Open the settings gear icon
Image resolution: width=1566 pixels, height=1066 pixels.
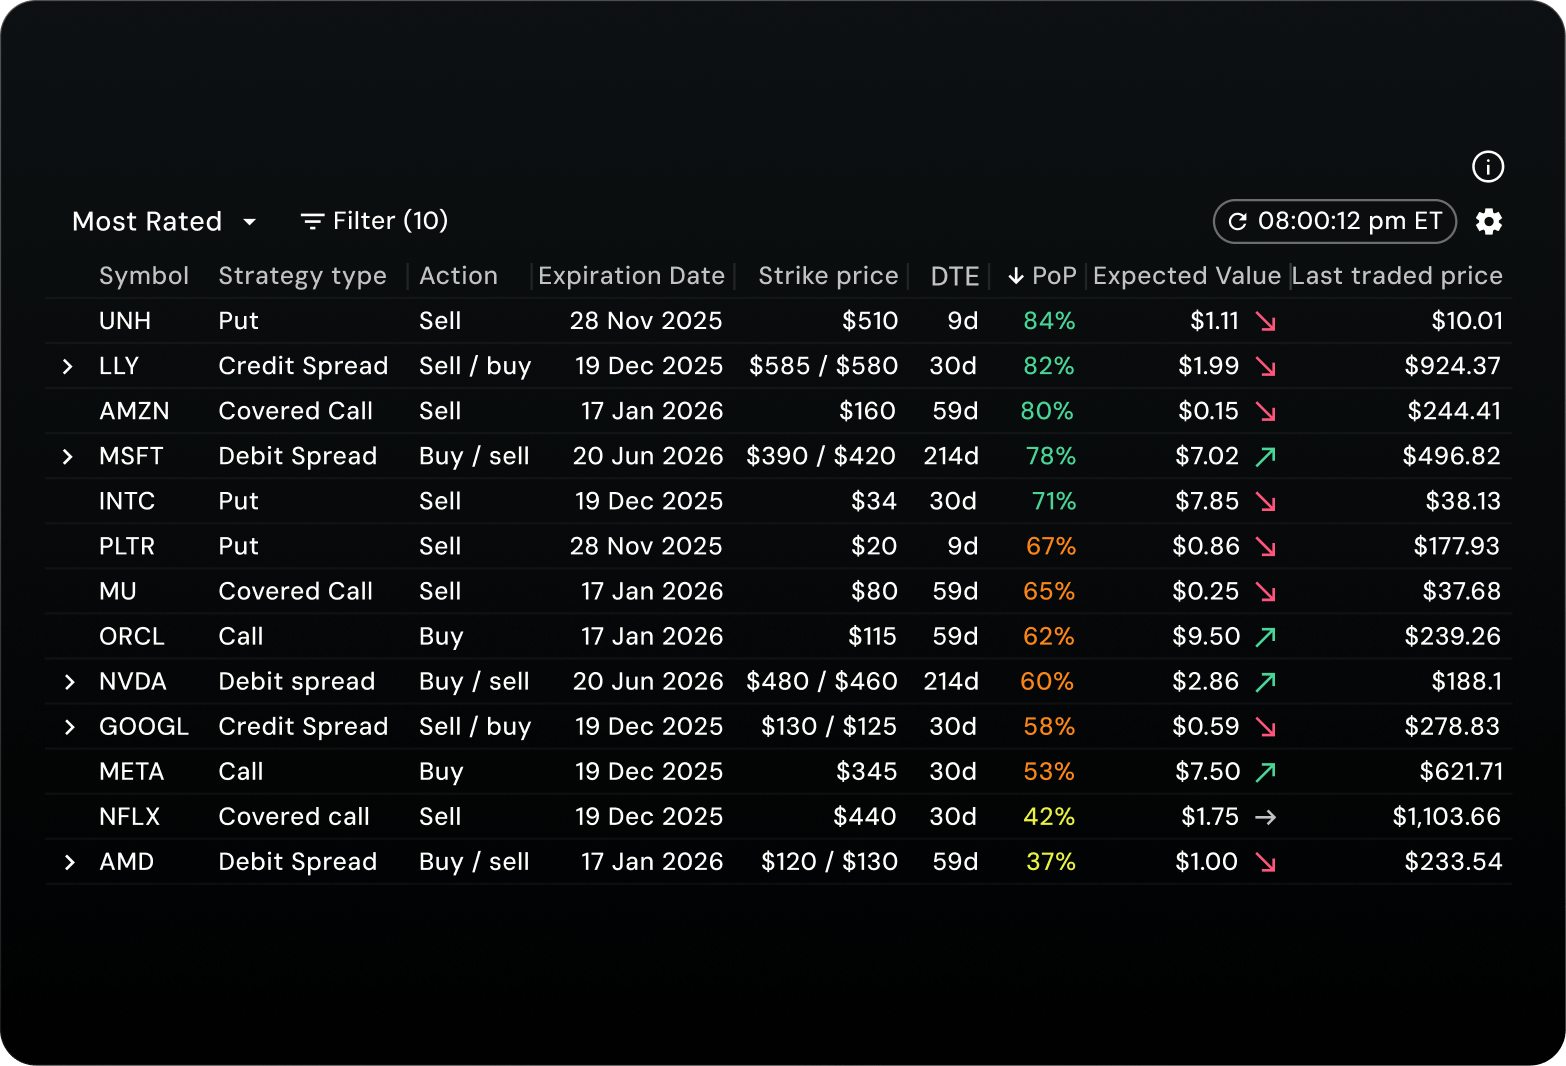tap(1489, 221)
